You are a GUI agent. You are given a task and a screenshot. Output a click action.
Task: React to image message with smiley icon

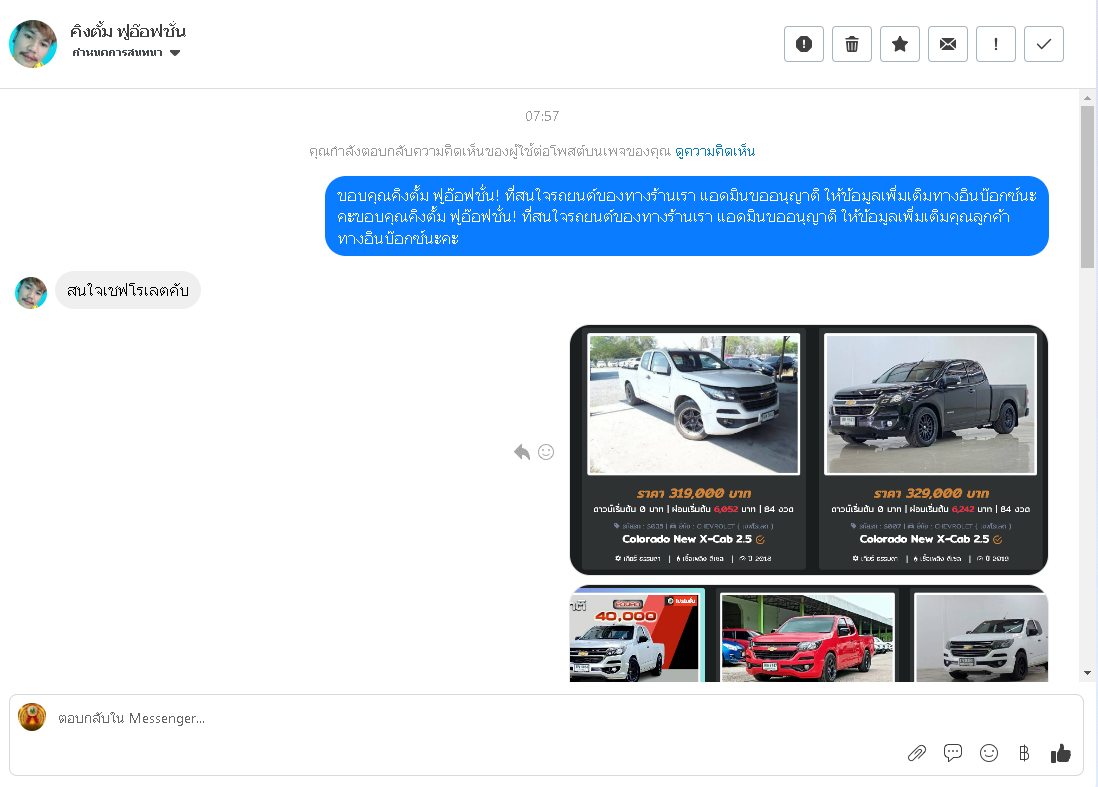coord(546,452)
